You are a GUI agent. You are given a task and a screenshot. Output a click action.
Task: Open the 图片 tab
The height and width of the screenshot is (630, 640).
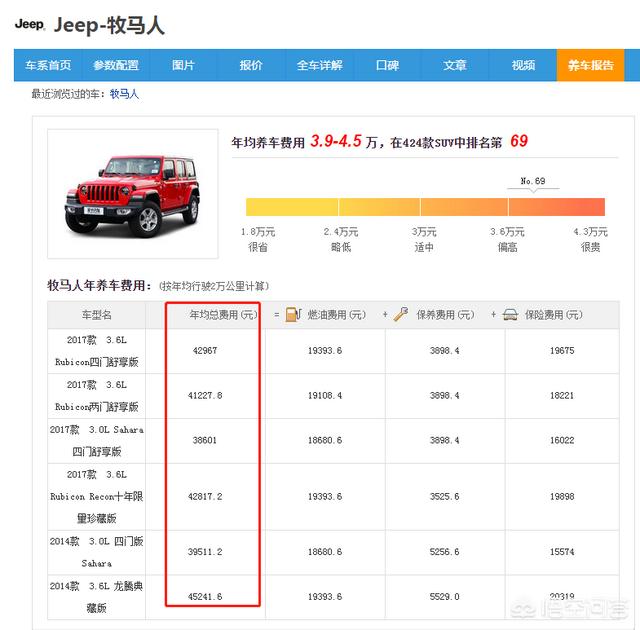(x=183, y=65)
